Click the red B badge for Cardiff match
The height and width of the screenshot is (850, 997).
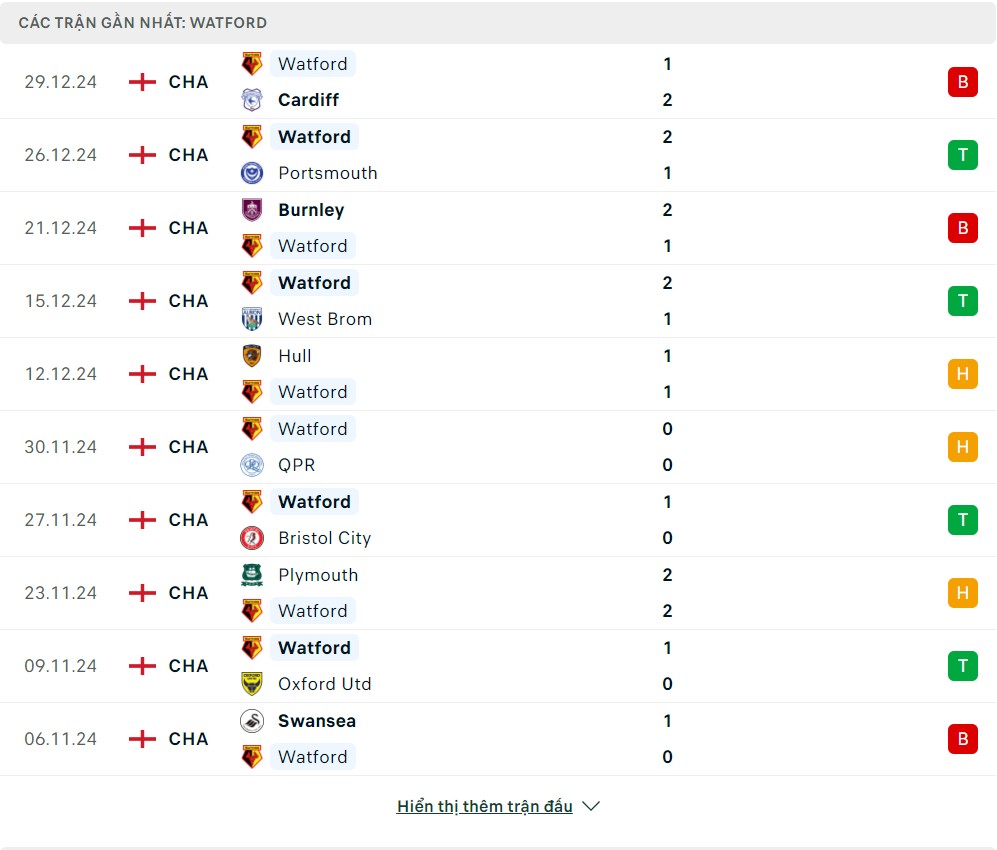pos(962,82)
